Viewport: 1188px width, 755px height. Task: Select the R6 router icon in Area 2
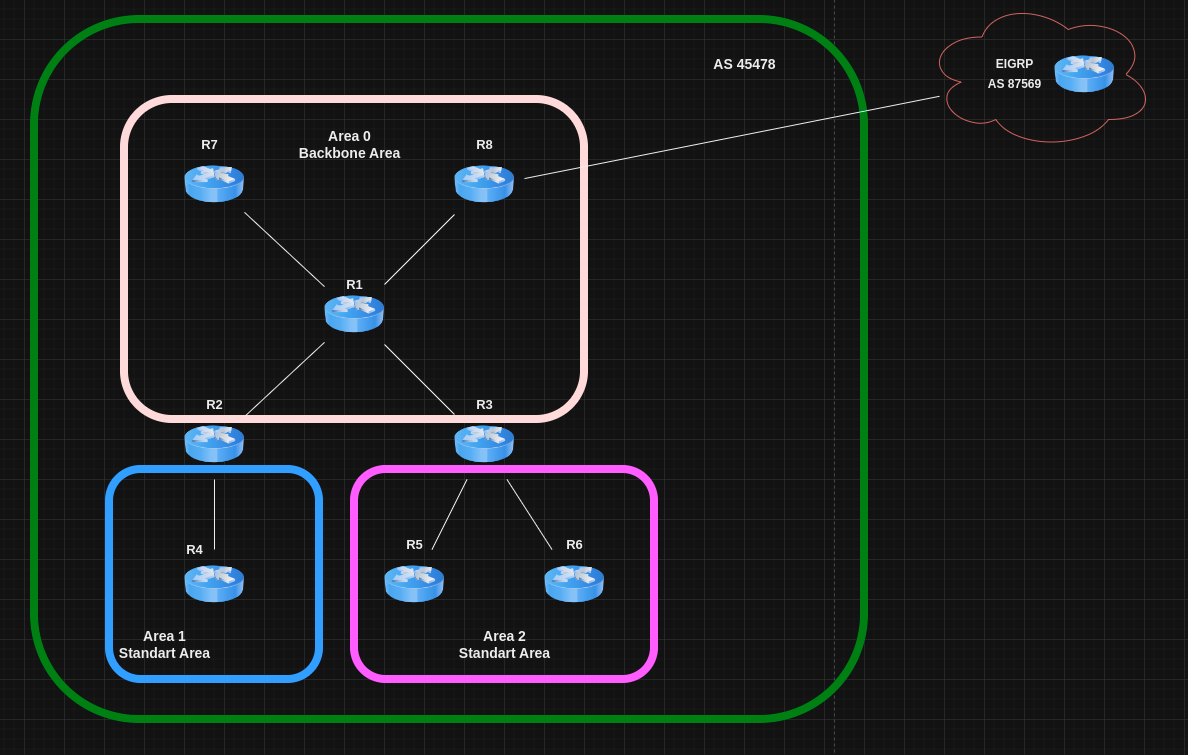tap(574, 583)
